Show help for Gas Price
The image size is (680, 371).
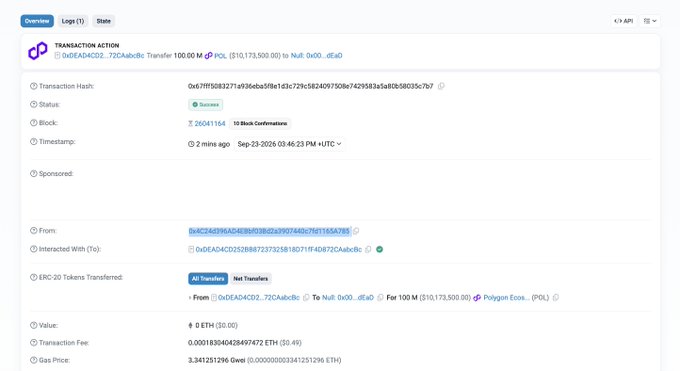click(33, 360)
